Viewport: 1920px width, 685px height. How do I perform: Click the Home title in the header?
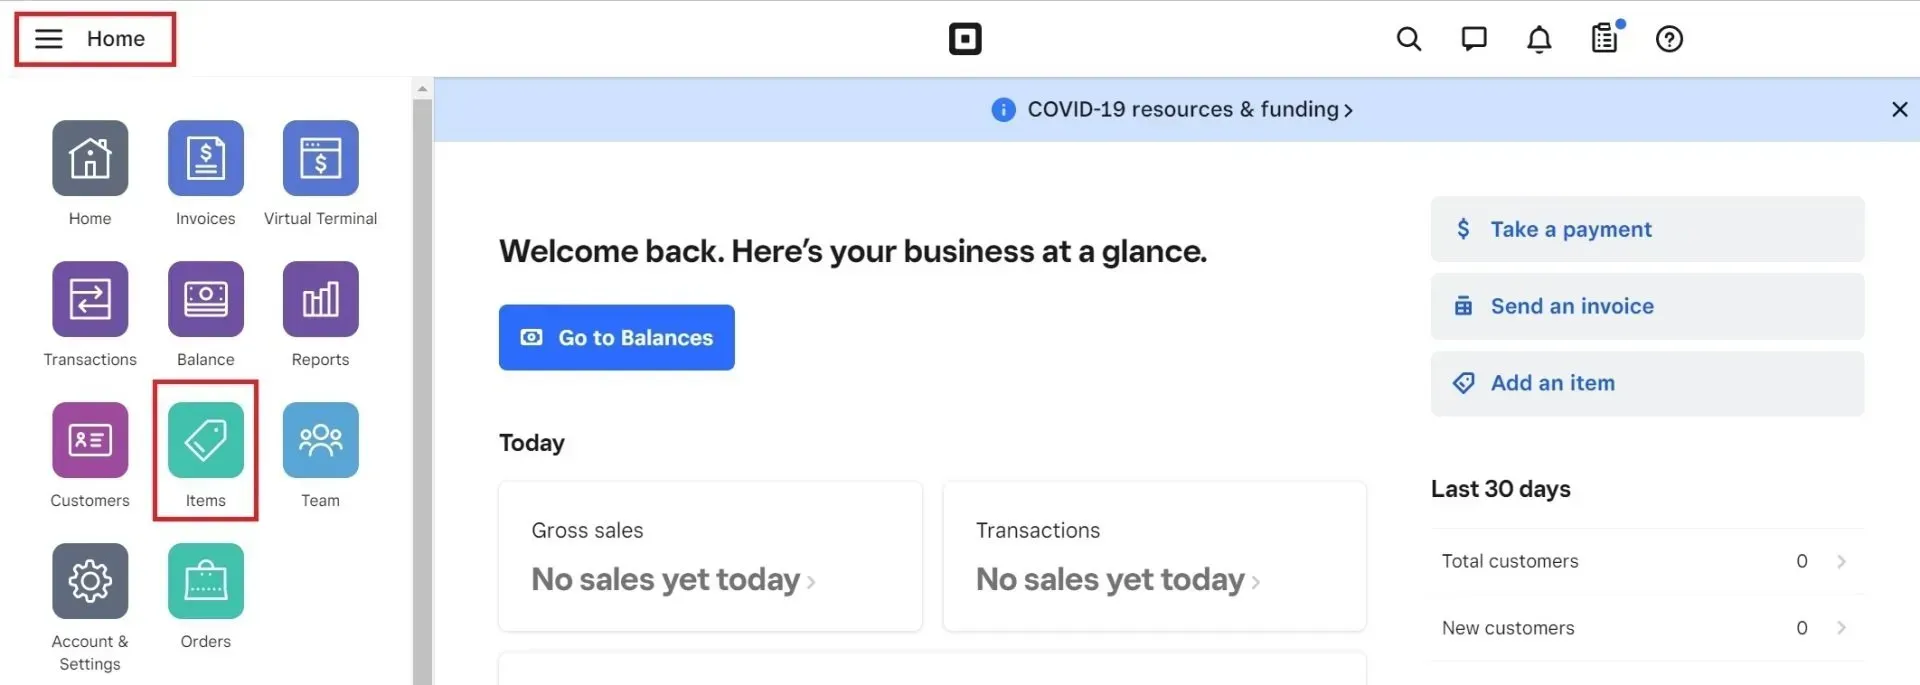[x=116, y=39]
